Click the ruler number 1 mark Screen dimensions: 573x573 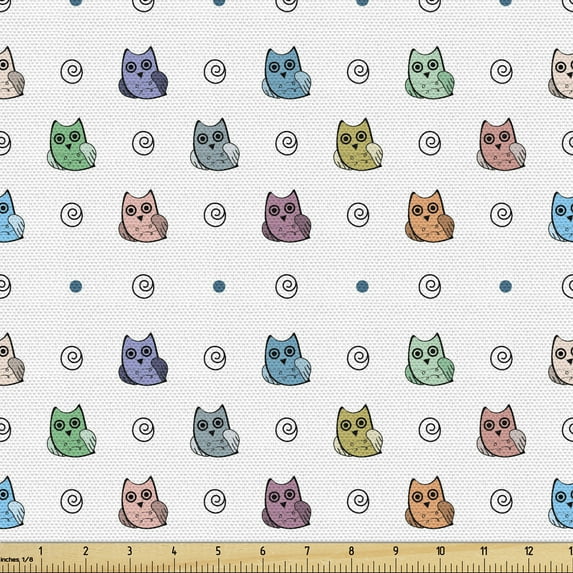coord(41,551)
